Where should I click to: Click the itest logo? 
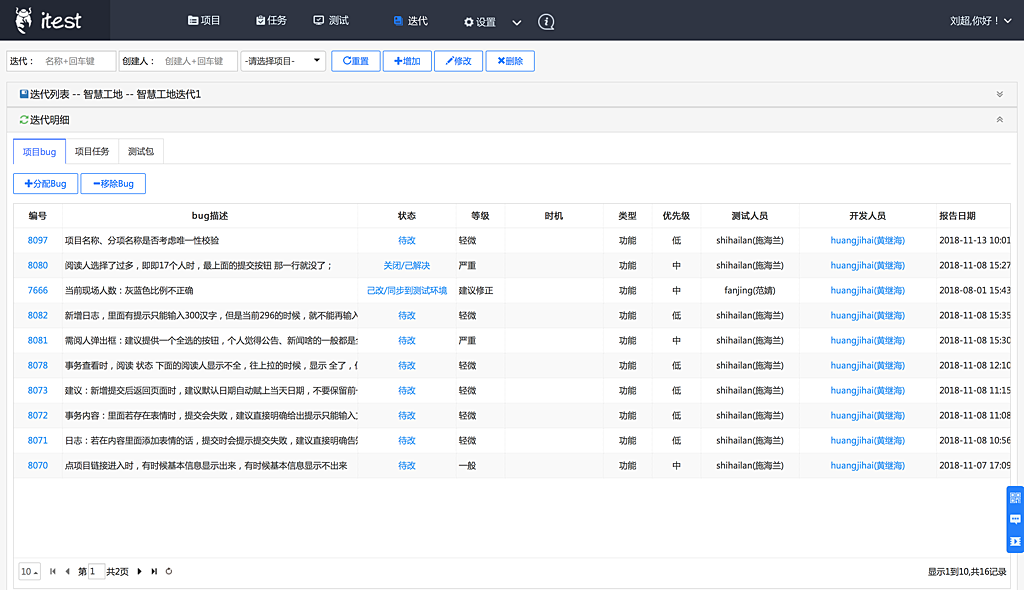click(x=49, y=20)
